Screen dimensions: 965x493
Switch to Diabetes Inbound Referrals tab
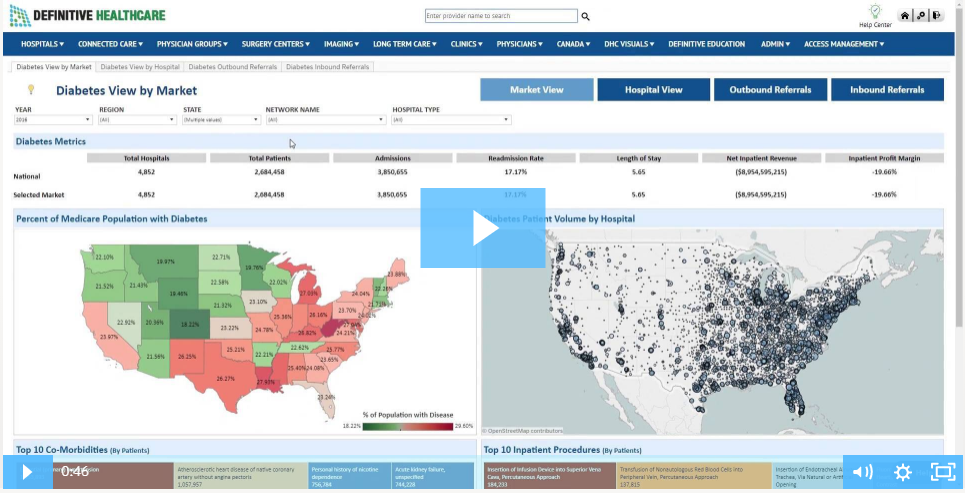coord(327,66)
